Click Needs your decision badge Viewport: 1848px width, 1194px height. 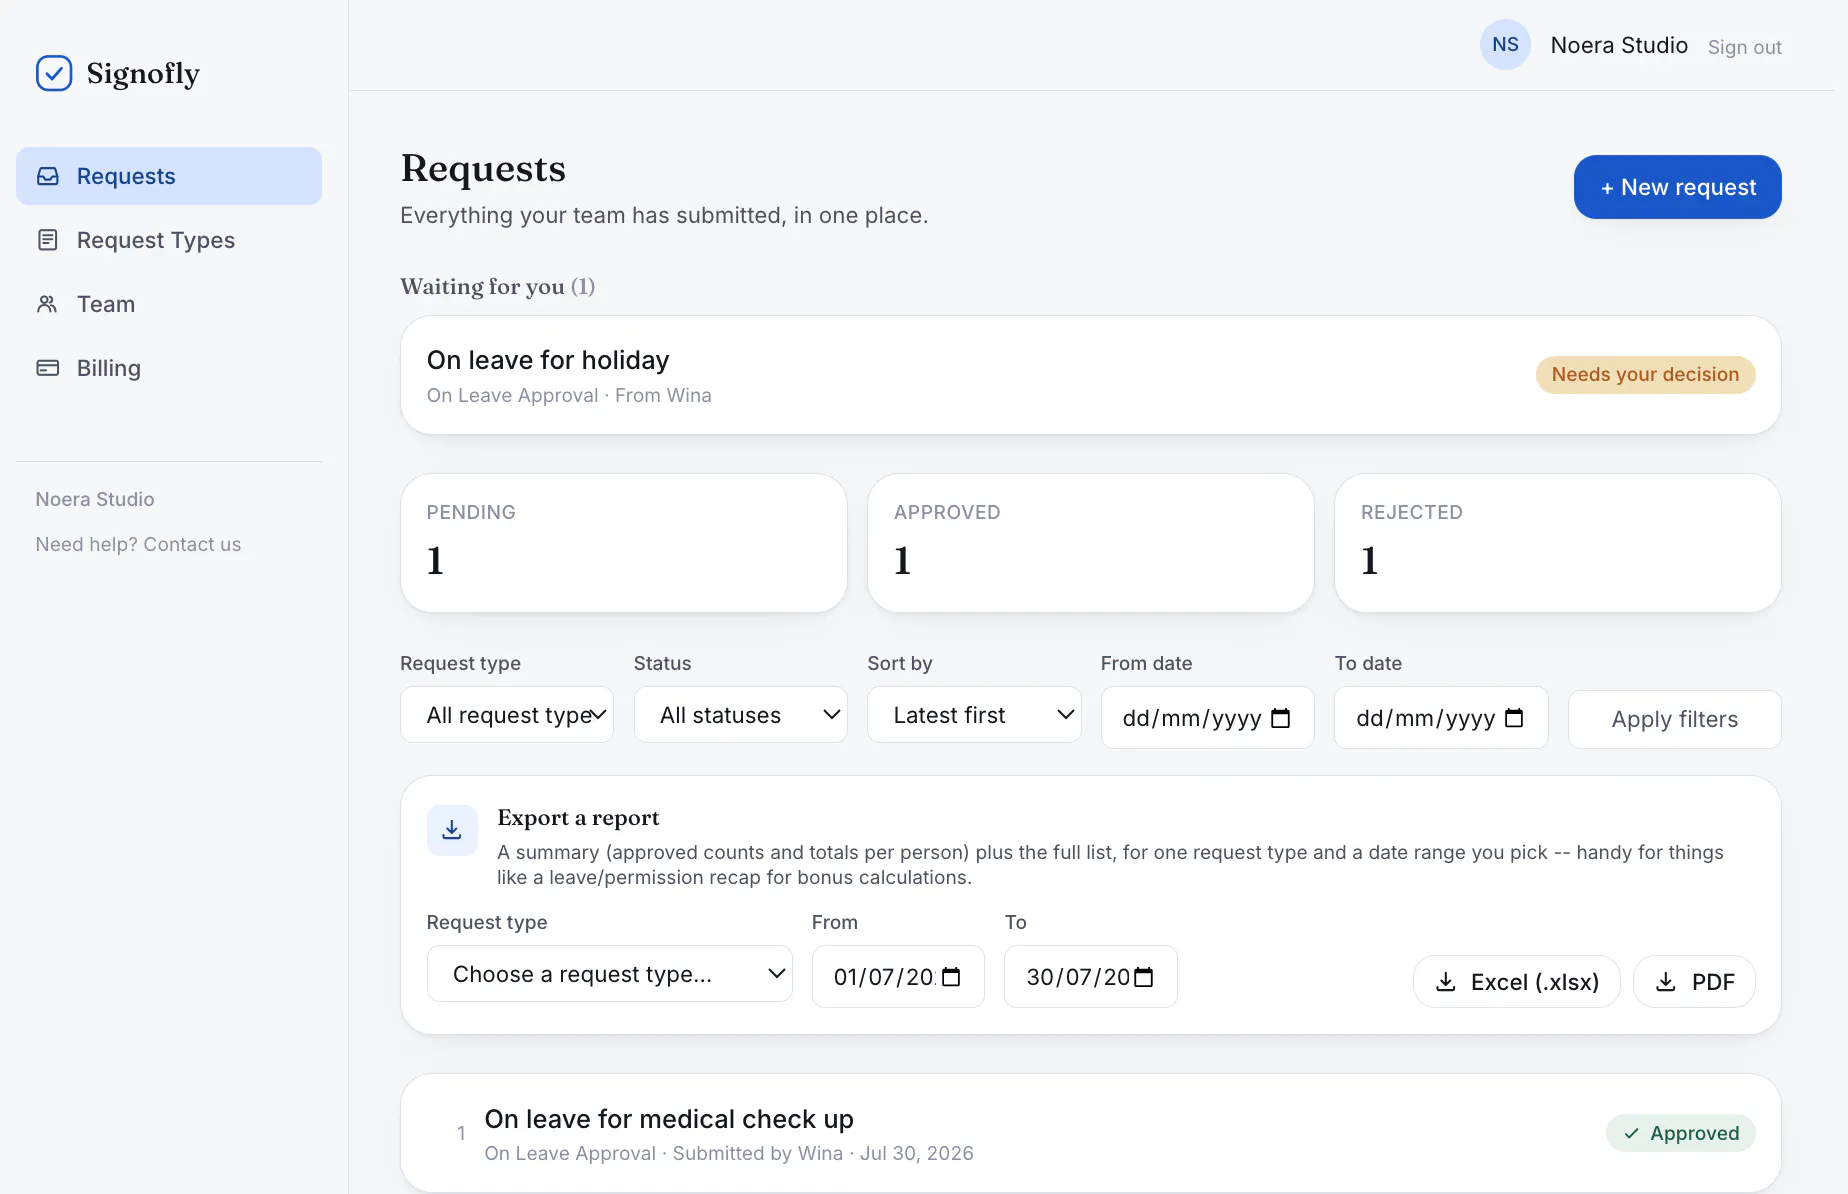(1646, 375)
